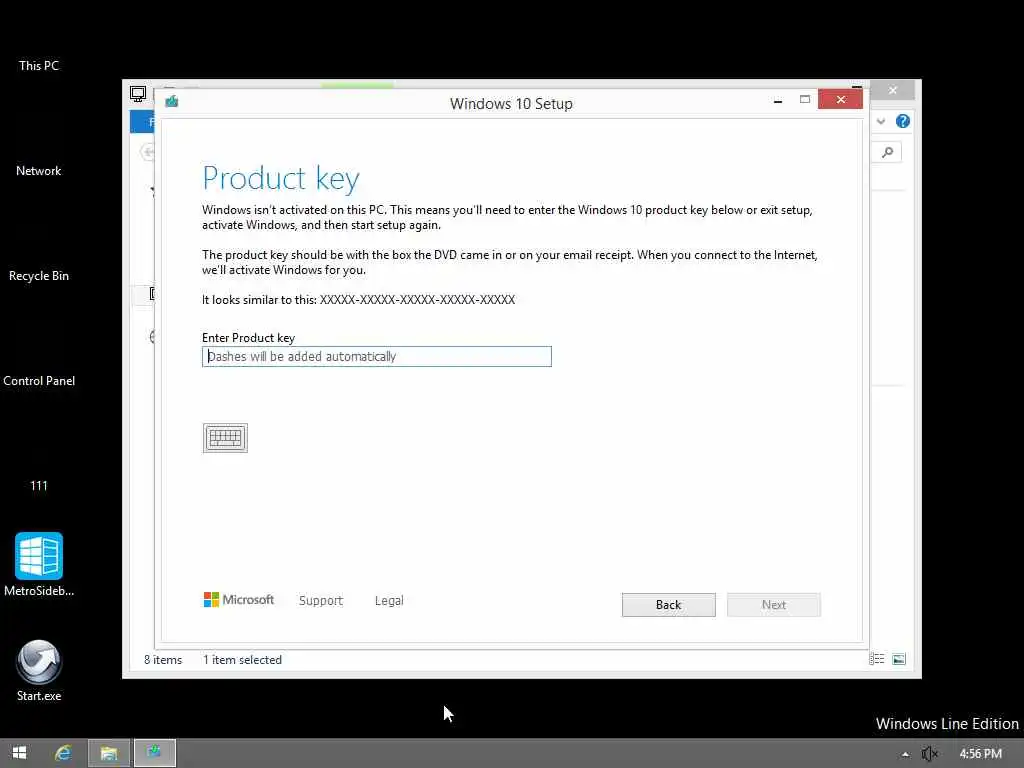Show hidden system tray icons arrow
This screenshot has height=768, width=1024.
tap(905, 754)
